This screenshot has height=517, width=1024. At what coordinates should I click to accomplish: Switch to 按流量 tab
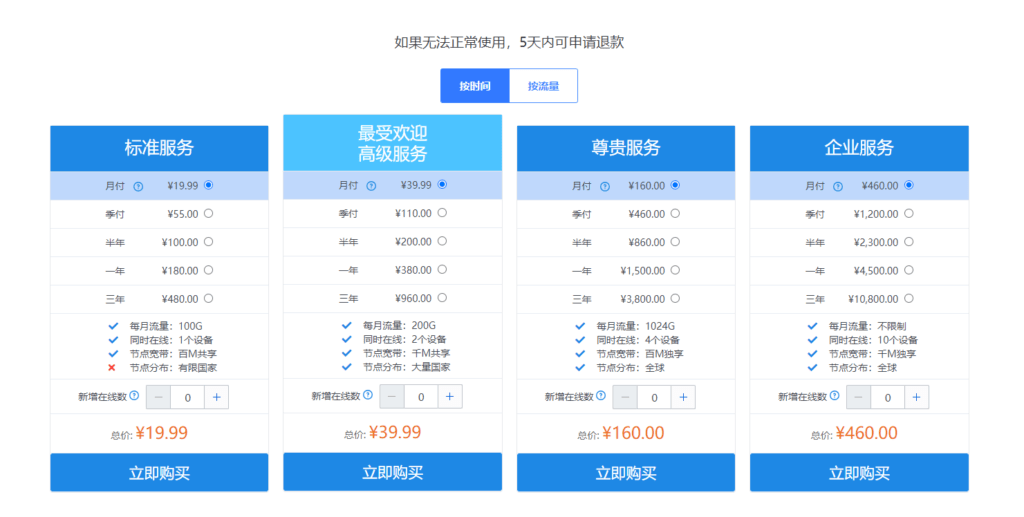coord(543,86)
